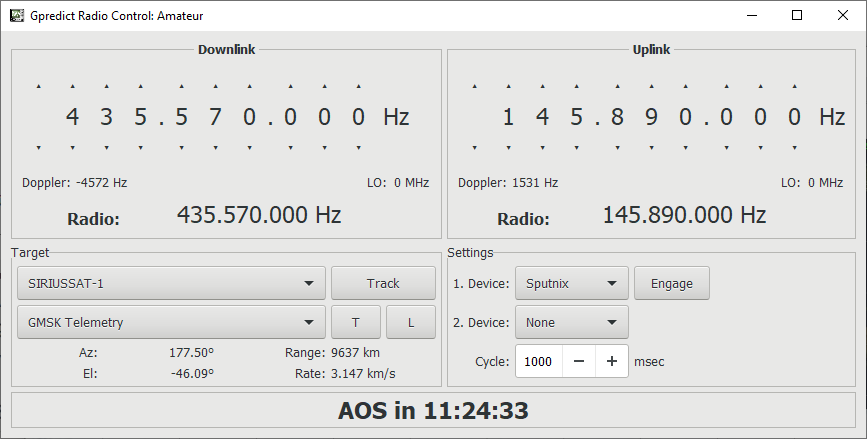
Task: Decrease the cycle time with minus
Action: click(x=579, y=361)
